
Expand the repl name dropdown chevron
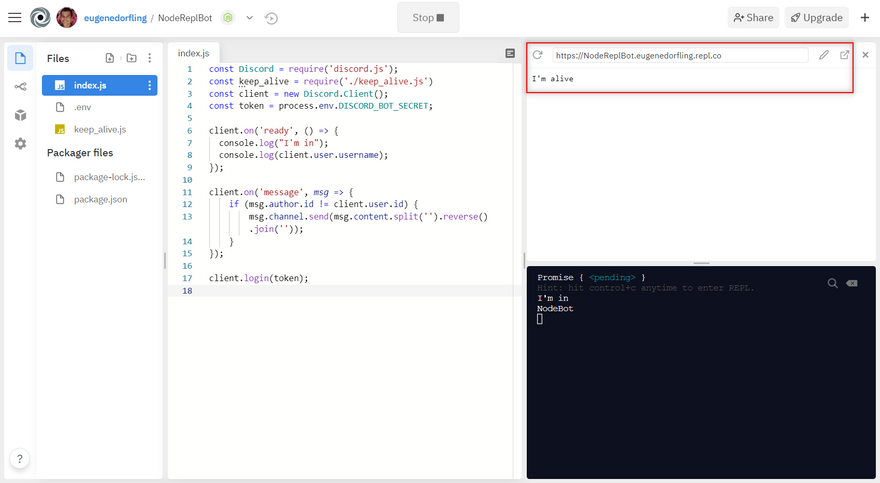tap(250, 18)
